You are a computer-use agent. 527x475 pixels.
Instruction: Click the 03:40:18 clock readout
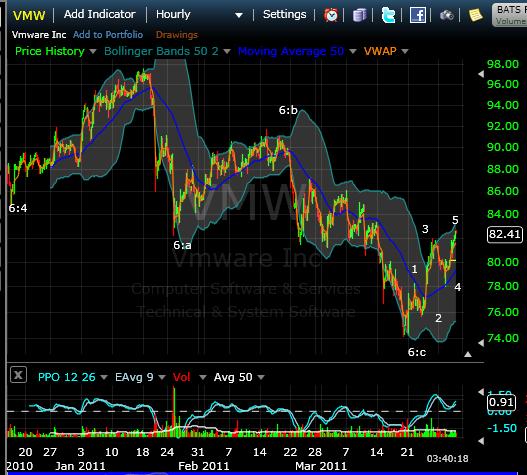447,459
